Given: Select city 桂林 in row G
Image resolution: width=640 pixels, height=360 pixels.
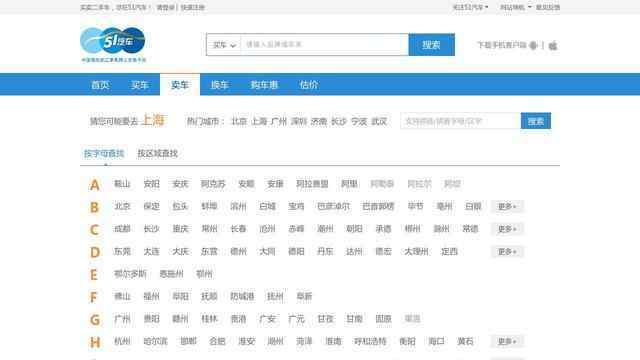Looking at the screenshot, I should (x=209, y=319).
